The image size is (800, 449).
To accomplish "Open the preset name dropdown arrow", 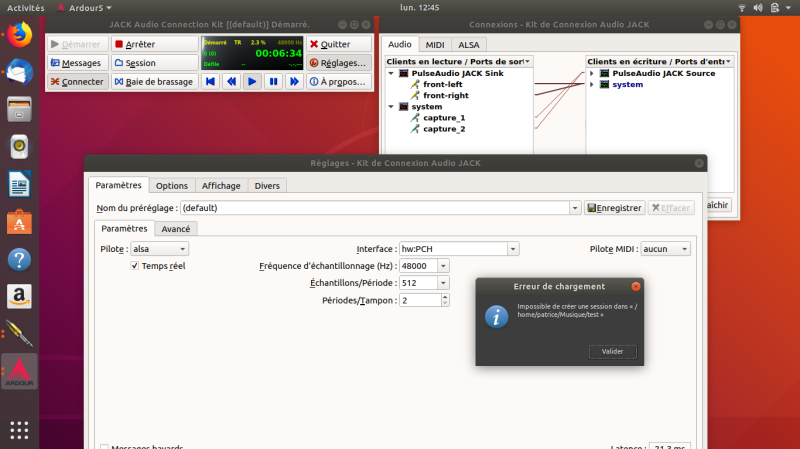I will (x=575, y=208).
